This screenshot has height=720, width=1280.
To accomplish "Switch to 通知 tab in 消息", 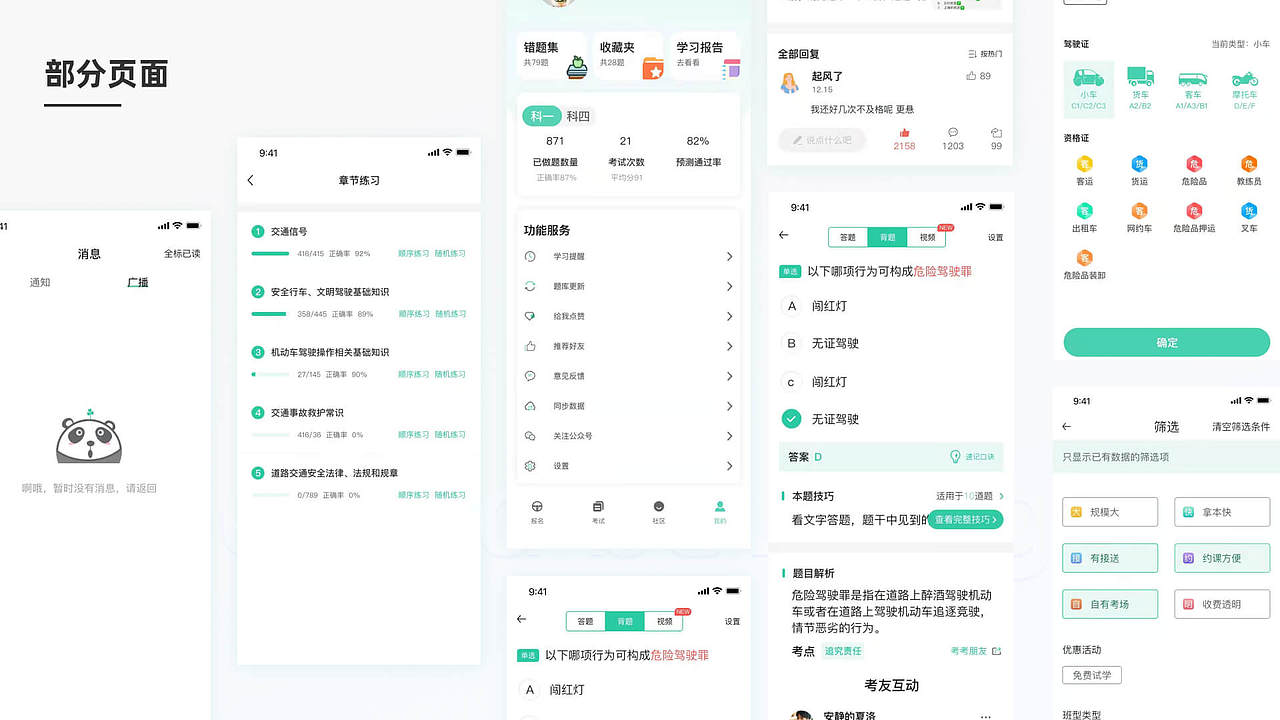I will coord(40,282).
